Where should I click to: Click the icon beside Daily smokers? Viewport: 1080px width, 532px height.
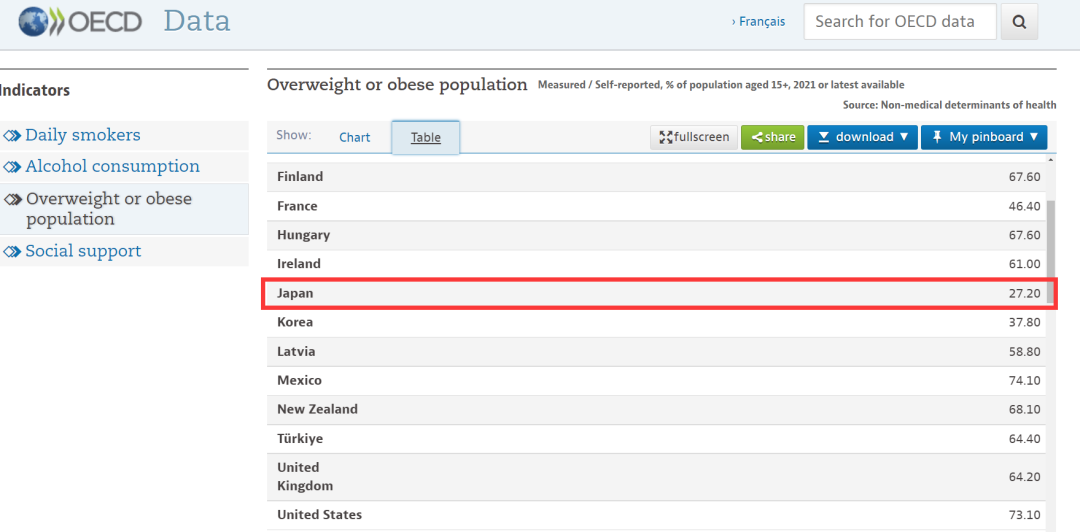pos(12,136)
